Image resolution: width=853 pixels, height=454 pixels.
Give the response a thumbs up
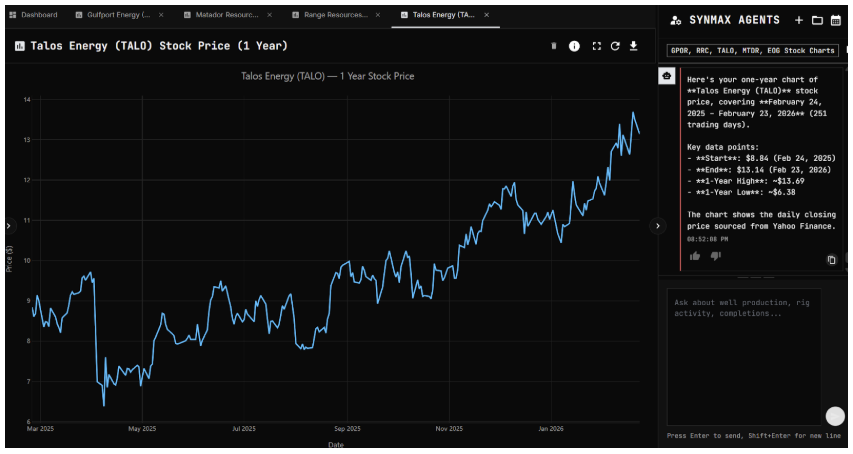click(x=696, y=256)
